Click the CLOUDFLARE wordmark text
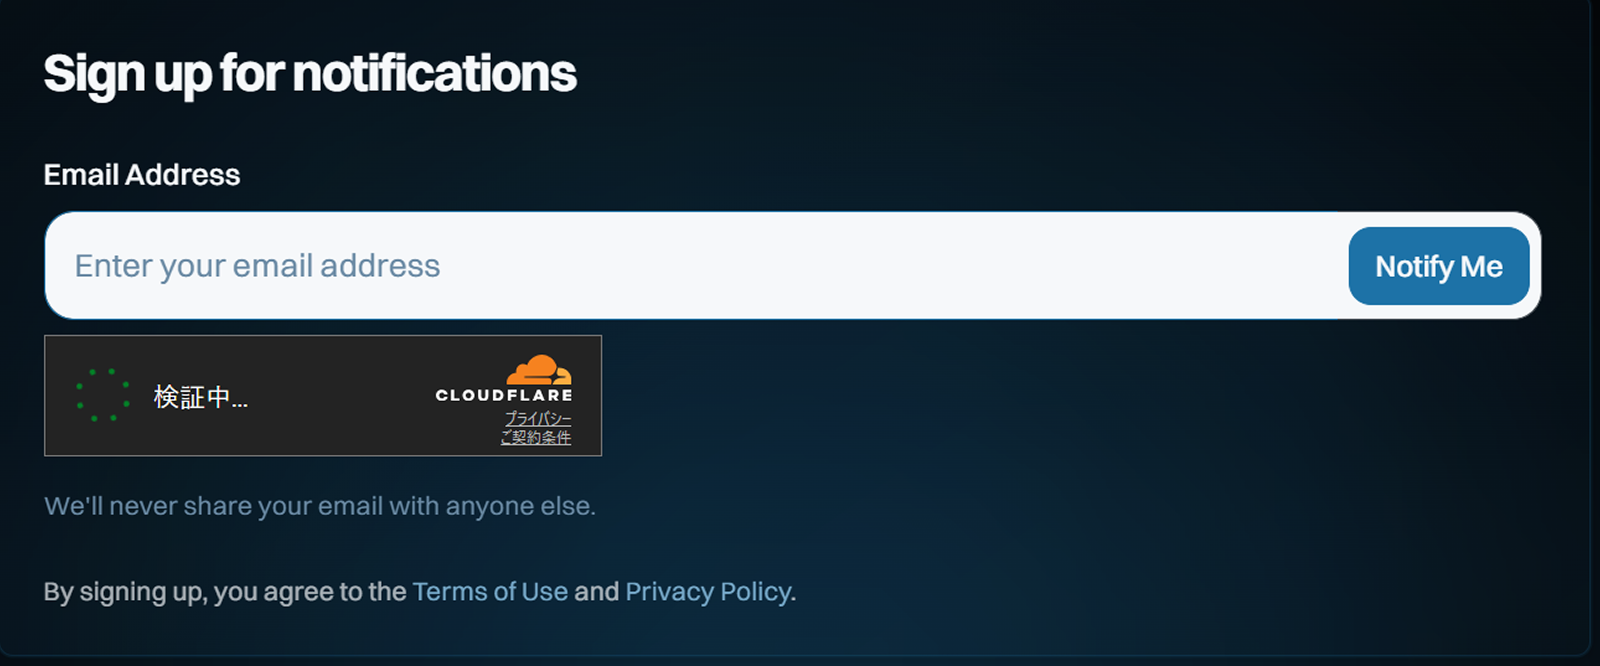The height and width of the screenshot is (666, 1600). pos(504,396)
